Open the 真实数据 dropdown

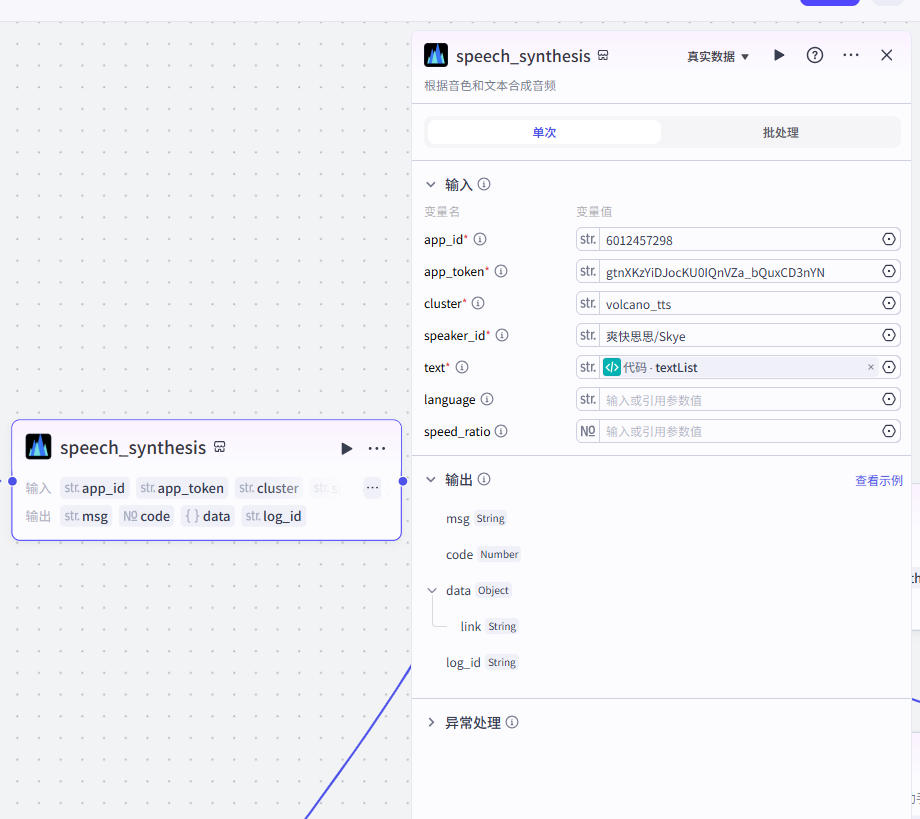coord(718,57)
